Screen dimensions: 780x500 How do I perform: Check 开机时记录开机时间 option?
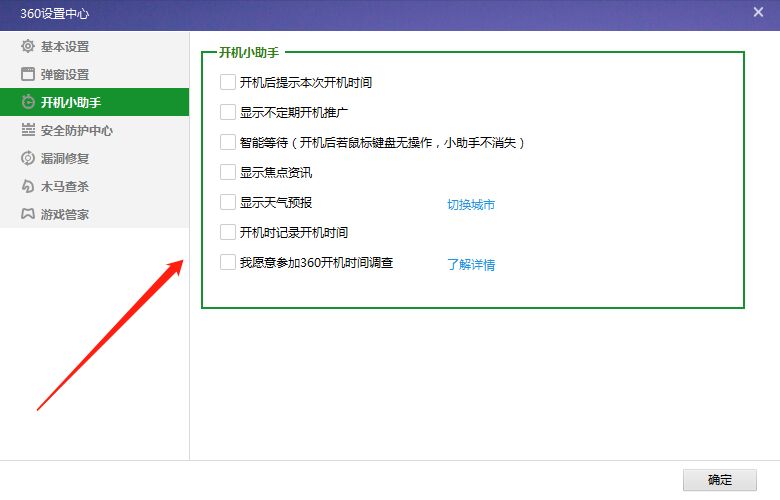228,232
